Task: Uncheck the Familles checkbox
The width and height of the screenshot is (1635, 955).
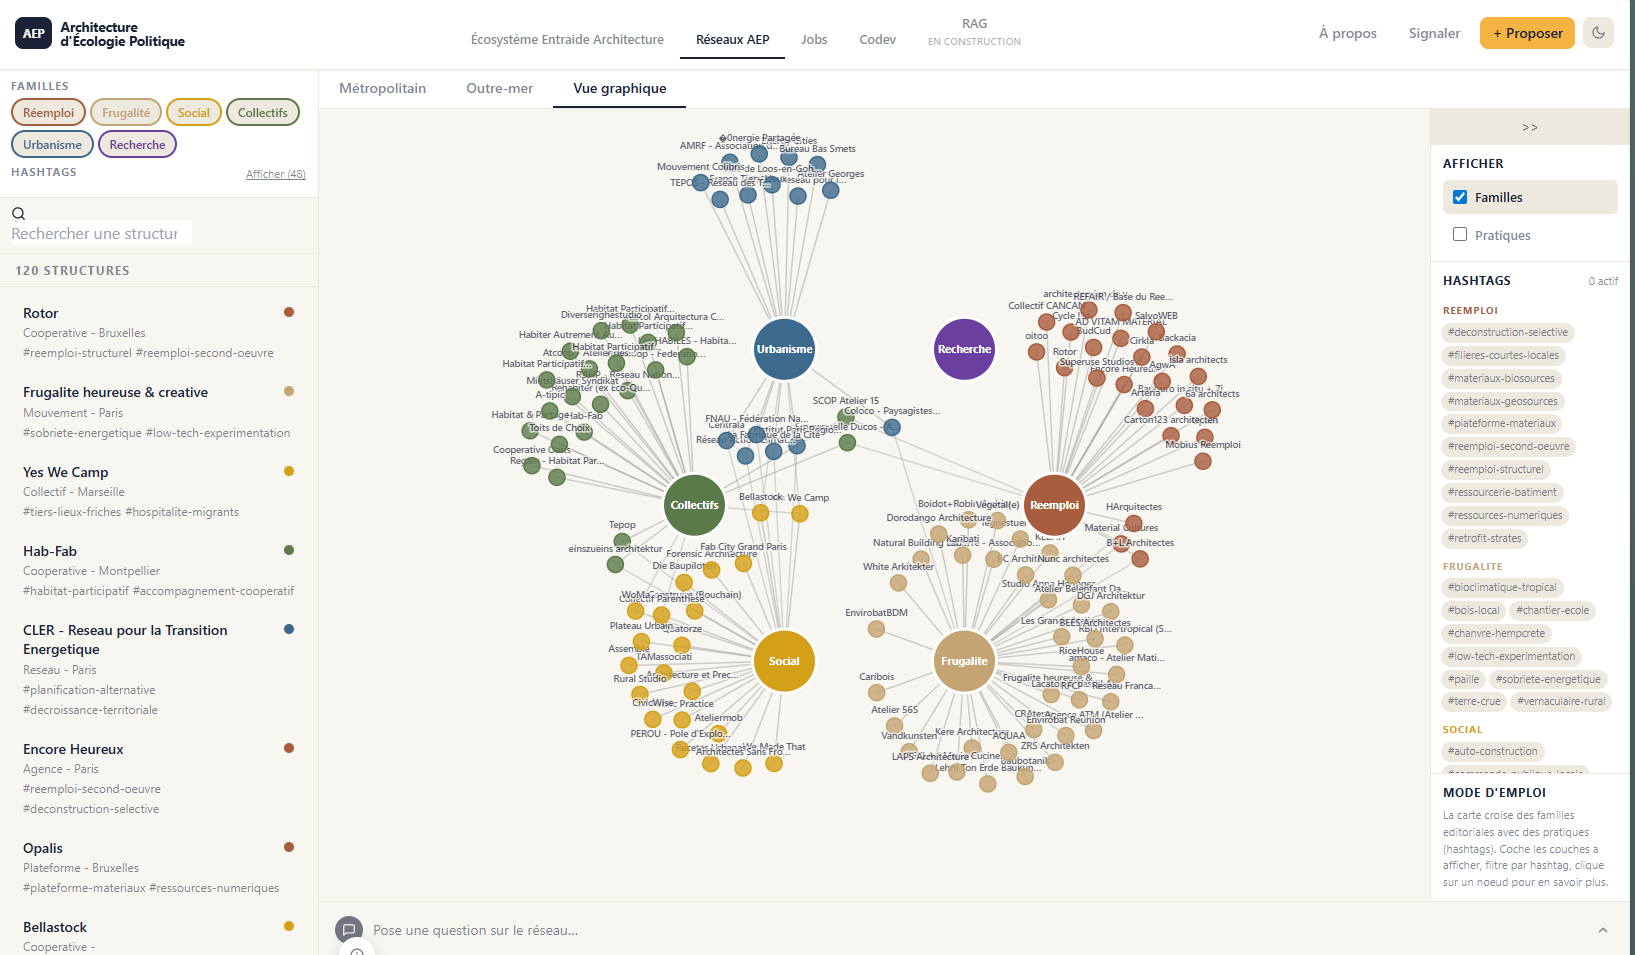Action: tap(1460, 197)
